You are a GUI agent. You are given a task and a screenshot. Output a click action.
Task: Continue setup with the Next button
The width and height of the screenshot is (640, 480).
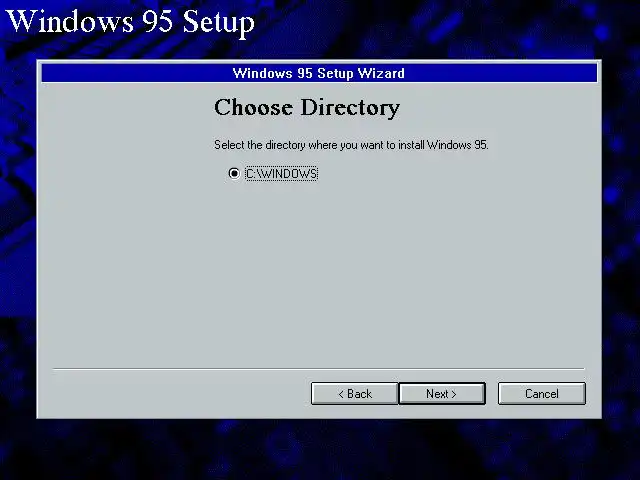coord(442,393)
